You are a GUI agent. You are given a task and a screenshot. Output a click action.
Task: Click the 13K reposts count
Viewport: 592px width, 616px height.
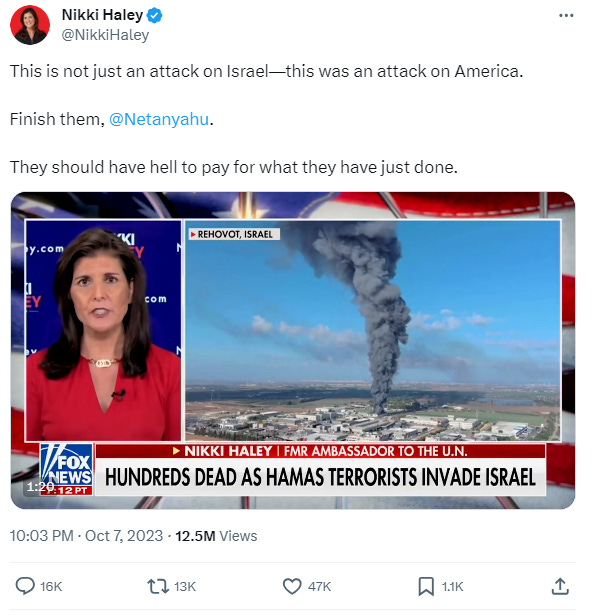[185, 587]
